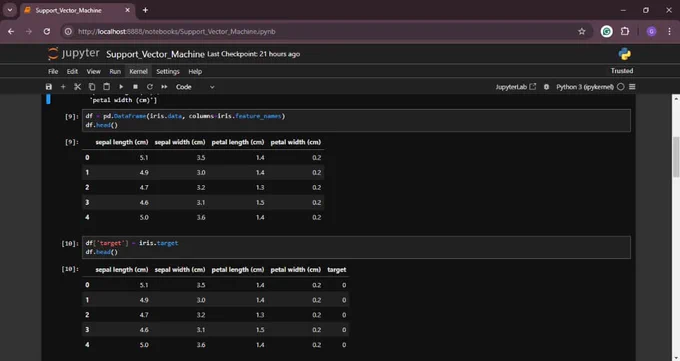
Task: Click the [10]: output prompt label
Action: 70,269
